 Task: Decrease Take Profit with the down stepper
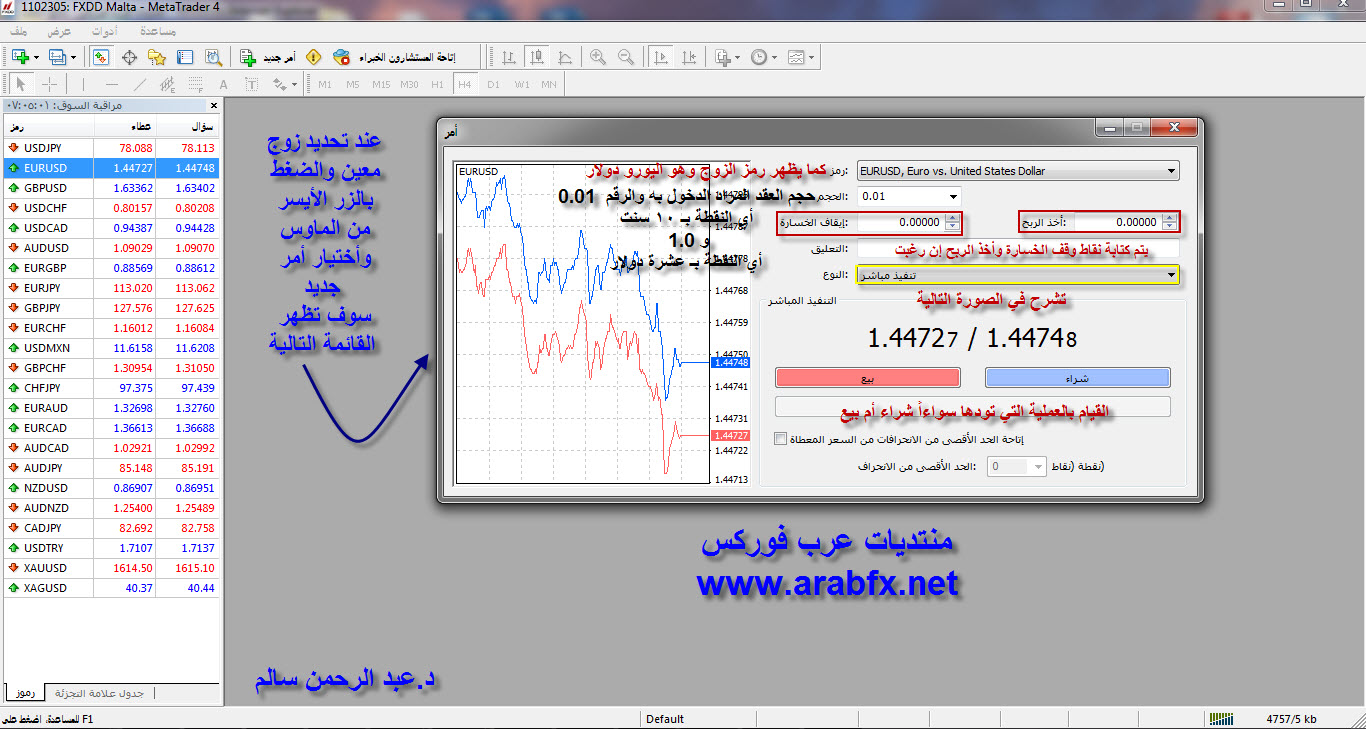pyautogui.click(x=1167, y=226)
